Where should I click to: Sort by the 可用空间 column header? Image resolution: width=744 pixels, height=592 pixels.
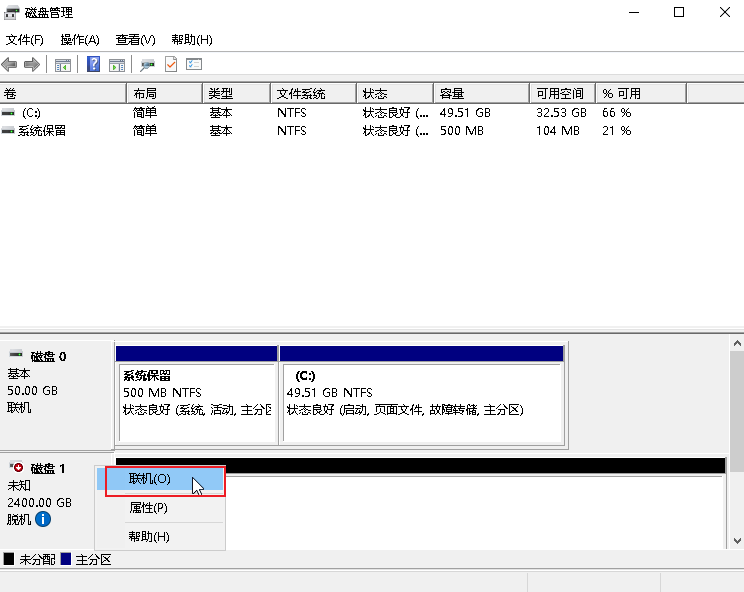tap(563, 93)
